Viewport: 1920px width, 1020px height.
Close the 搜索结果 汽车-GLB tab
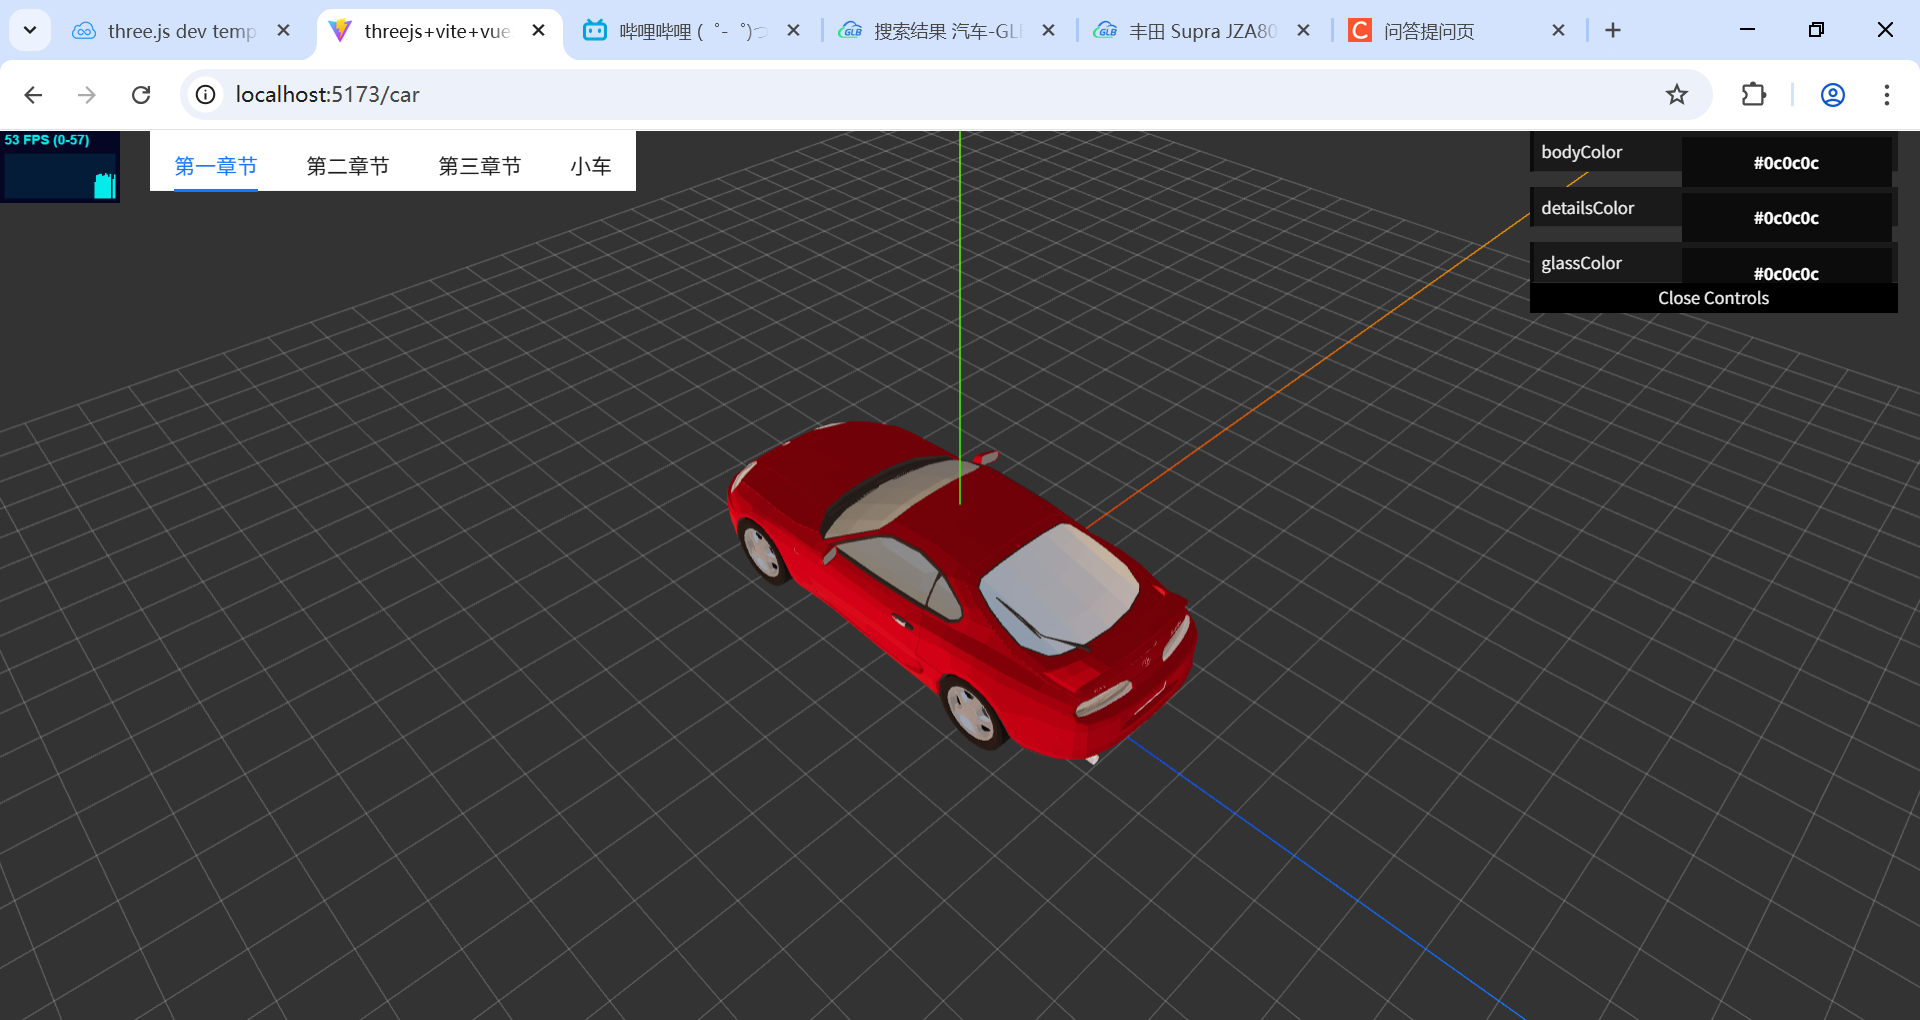pyautogui.click(x=1049, y=31)
